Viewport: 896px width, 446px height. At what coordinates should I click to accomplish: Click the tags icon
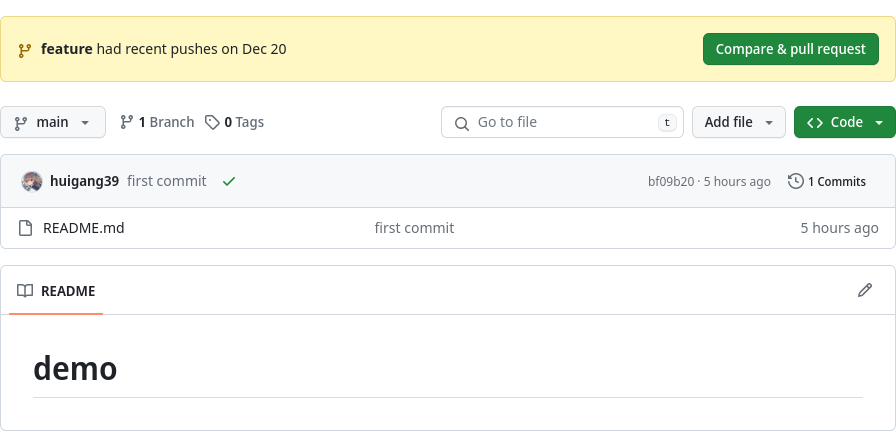click(x=212, y=122)
